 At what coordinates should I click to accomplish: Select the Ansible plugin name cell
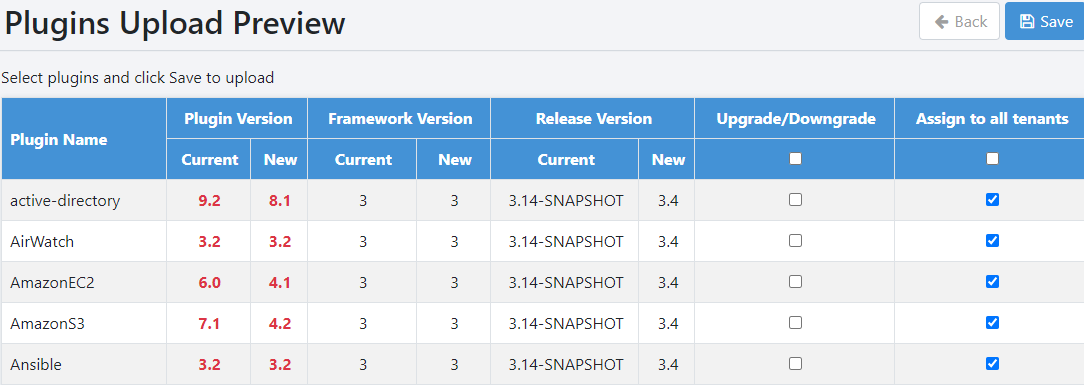point(84,364)
